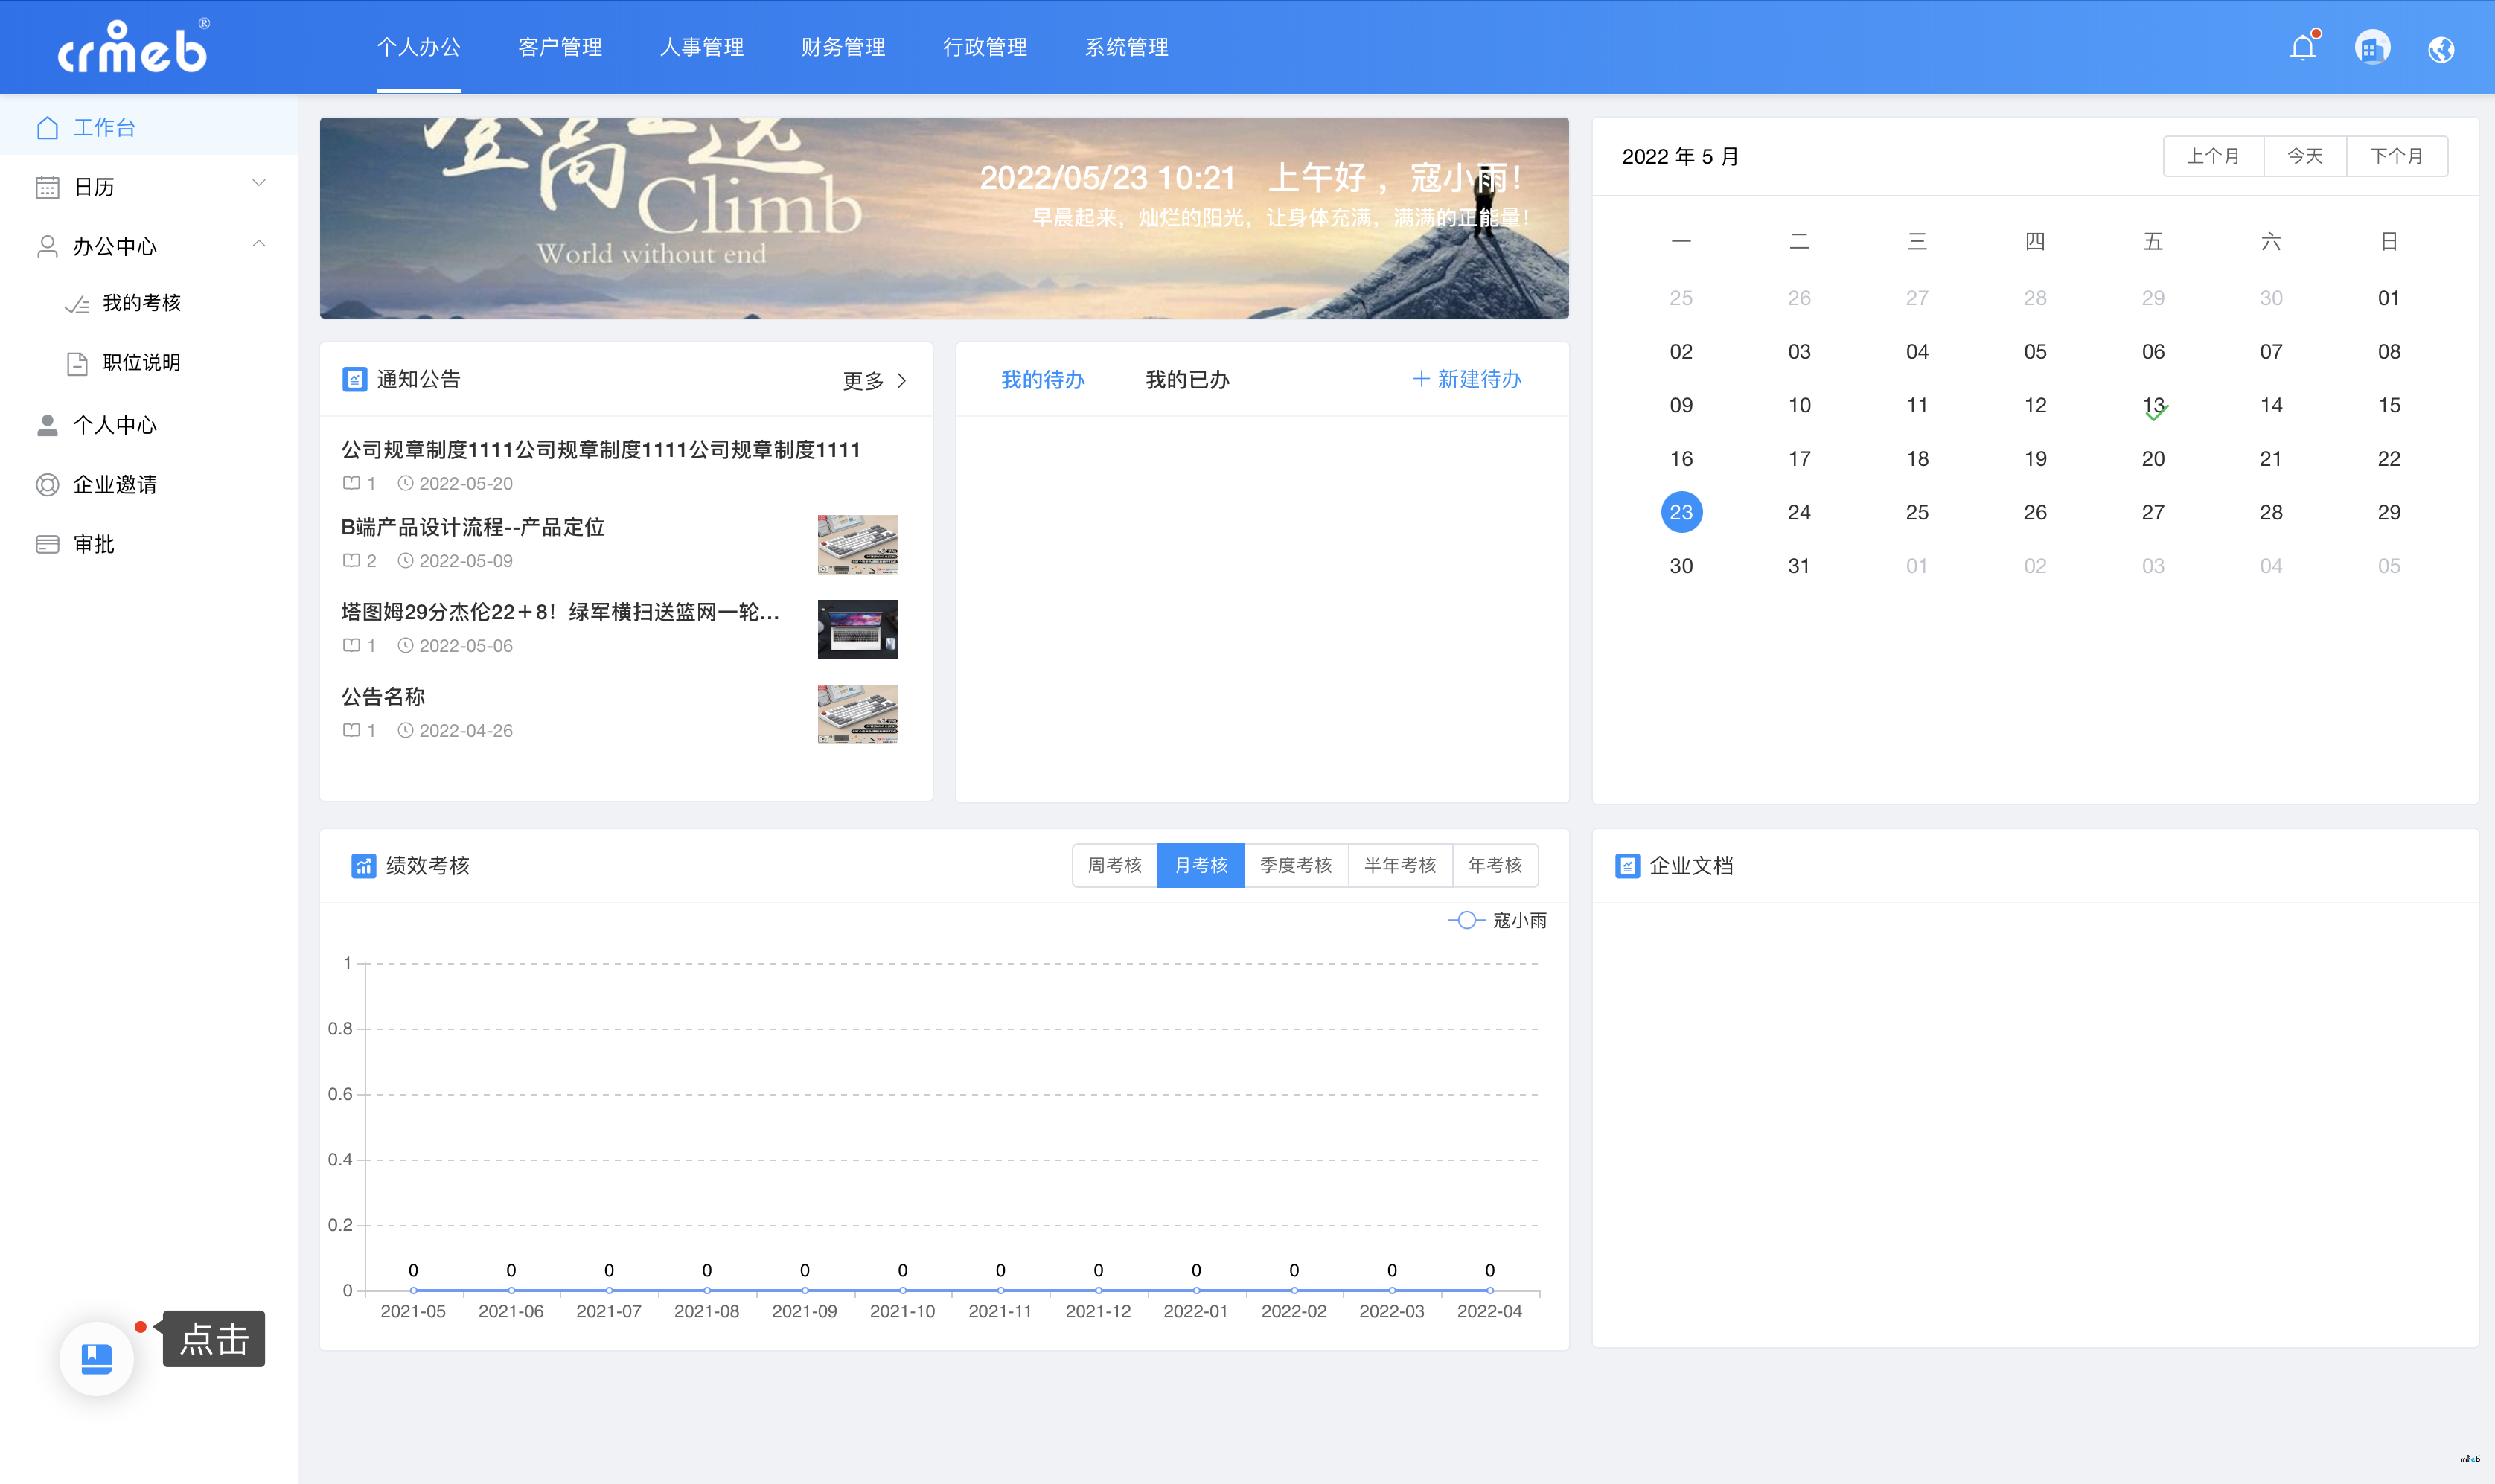Select 周考核 tab

[x=1115, y=865]
